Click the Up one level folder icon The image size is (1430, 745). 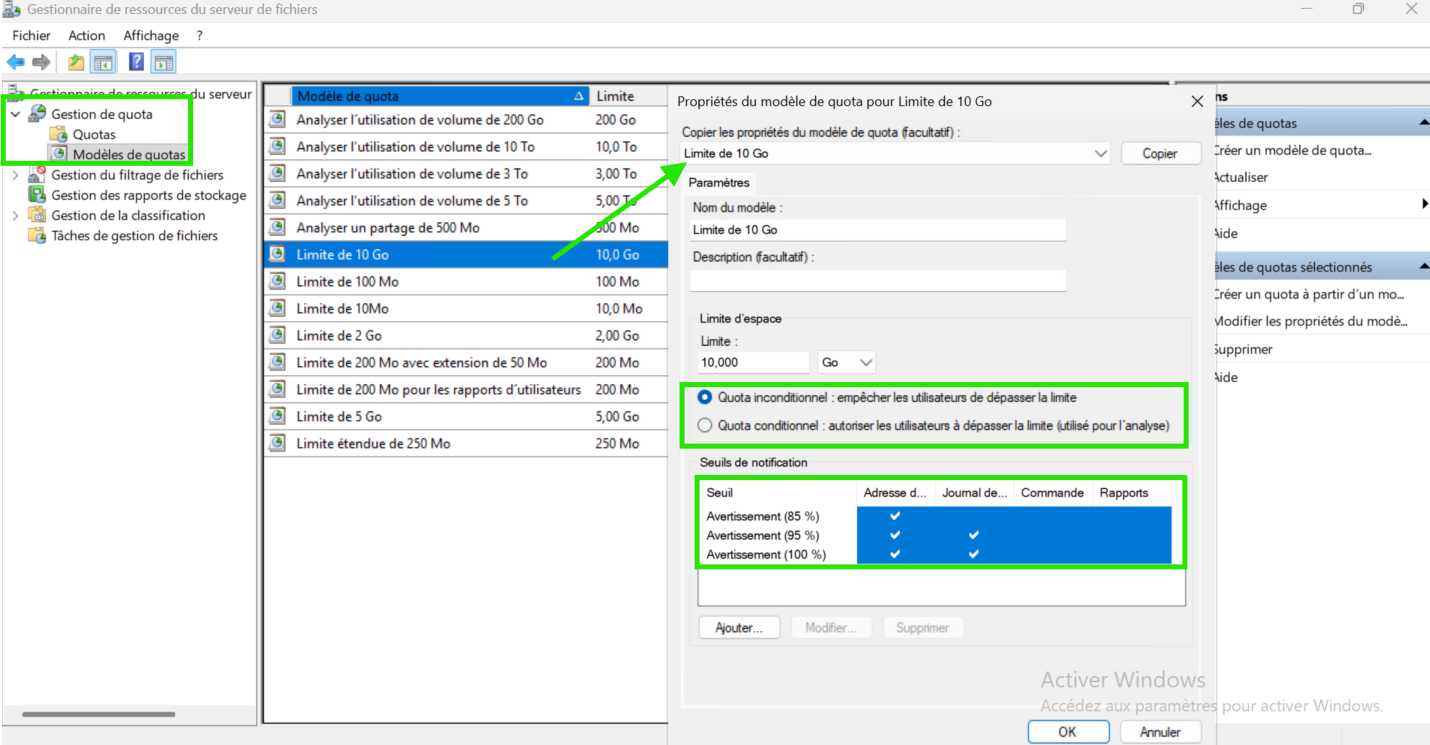(x=76, y=62)
